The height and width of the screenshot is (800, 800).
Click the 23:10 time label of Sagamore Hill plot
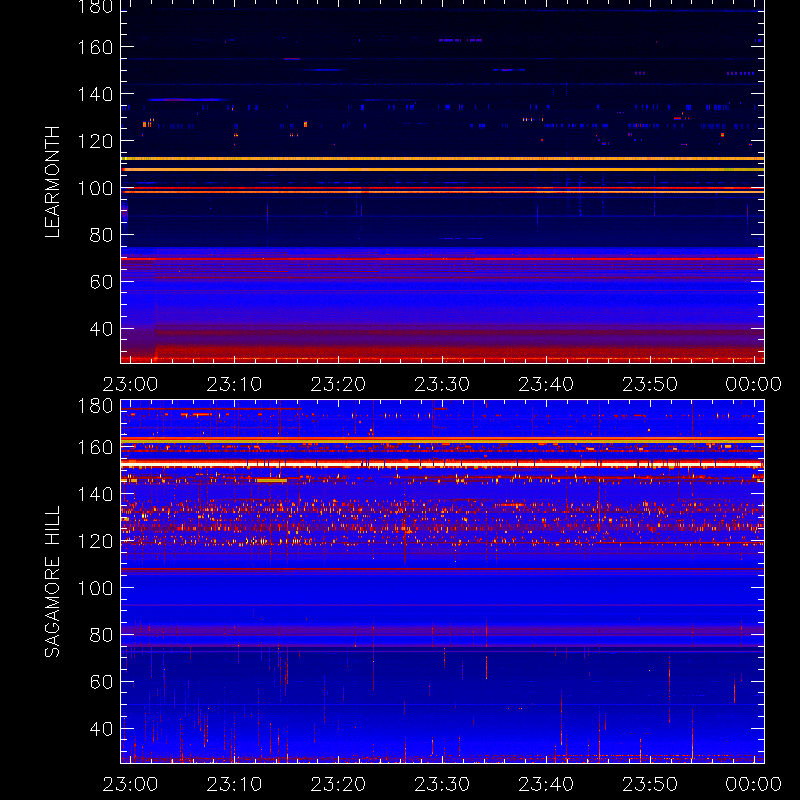tap(234, 784)
